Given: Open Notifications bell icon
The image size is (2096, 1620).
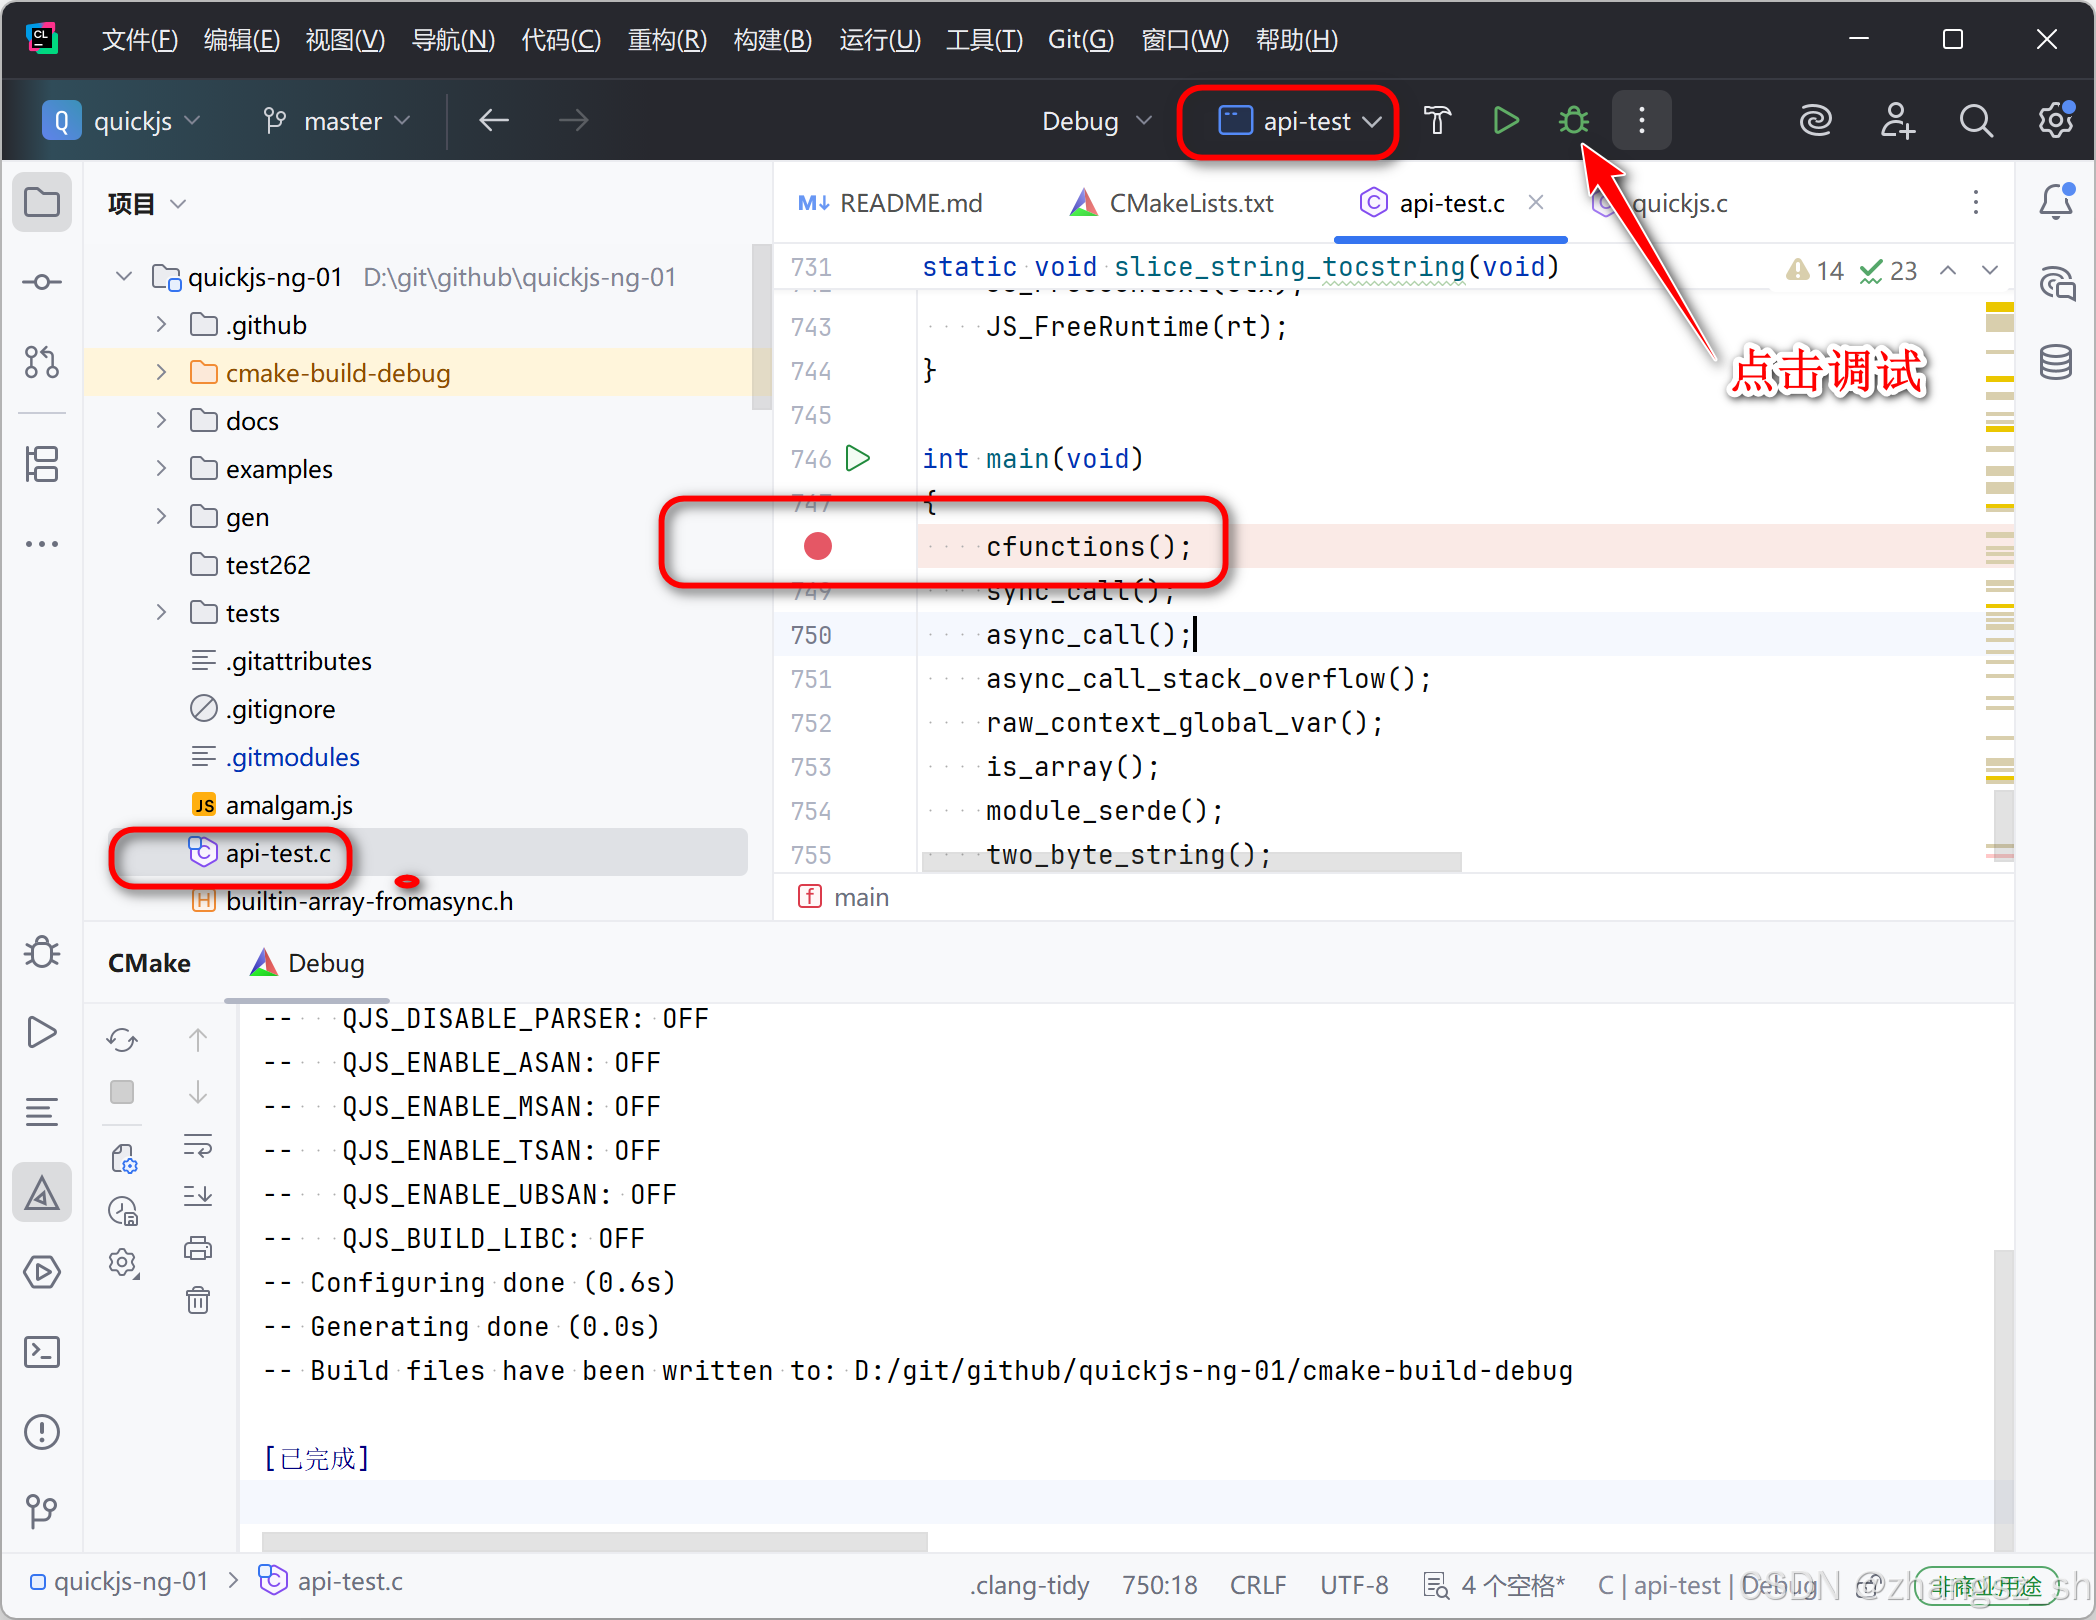Looking at the screenshot, I should point(2056,202).
